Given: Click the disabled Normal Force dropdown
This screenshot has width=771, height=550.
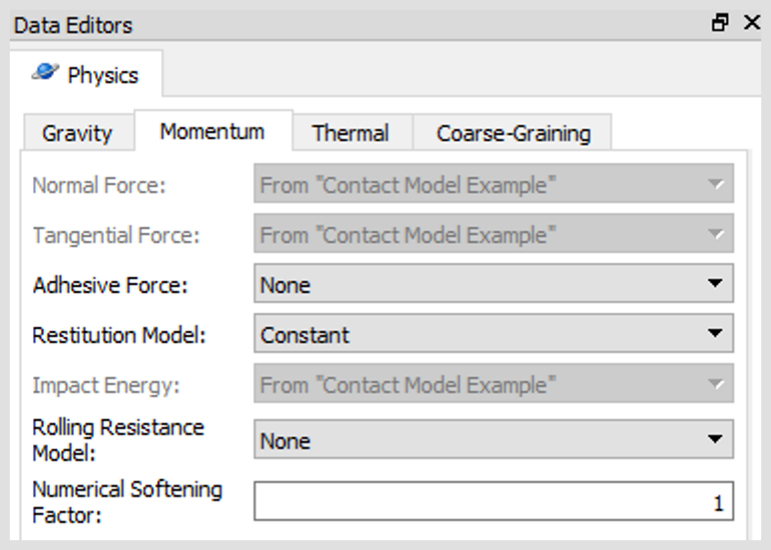Looking at the screenshot, I should 494,183.
